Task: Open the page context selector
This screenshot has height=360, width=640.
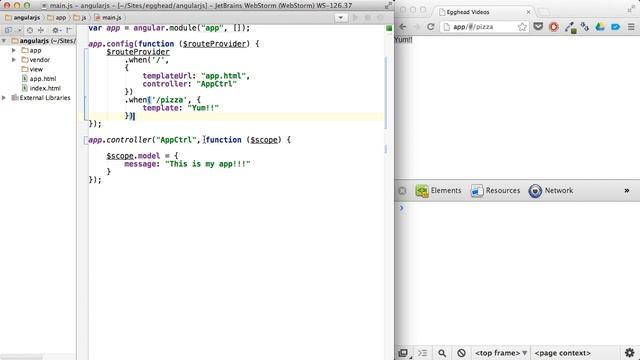Action: (x=562, y=353)
